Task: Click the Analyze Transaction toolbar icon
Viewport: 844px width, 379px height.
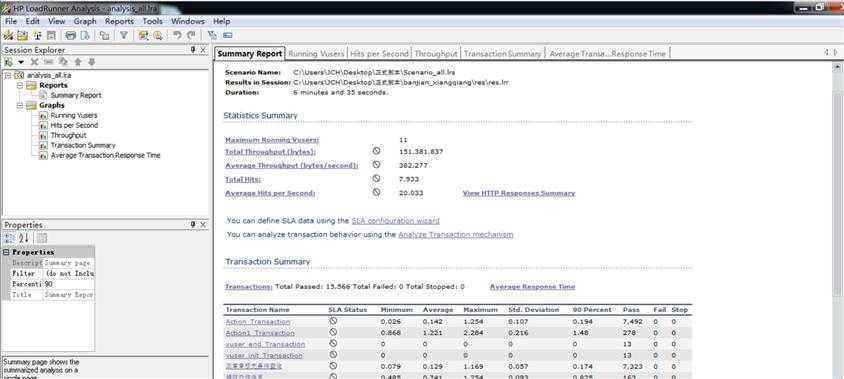Action: click(143, 36)
